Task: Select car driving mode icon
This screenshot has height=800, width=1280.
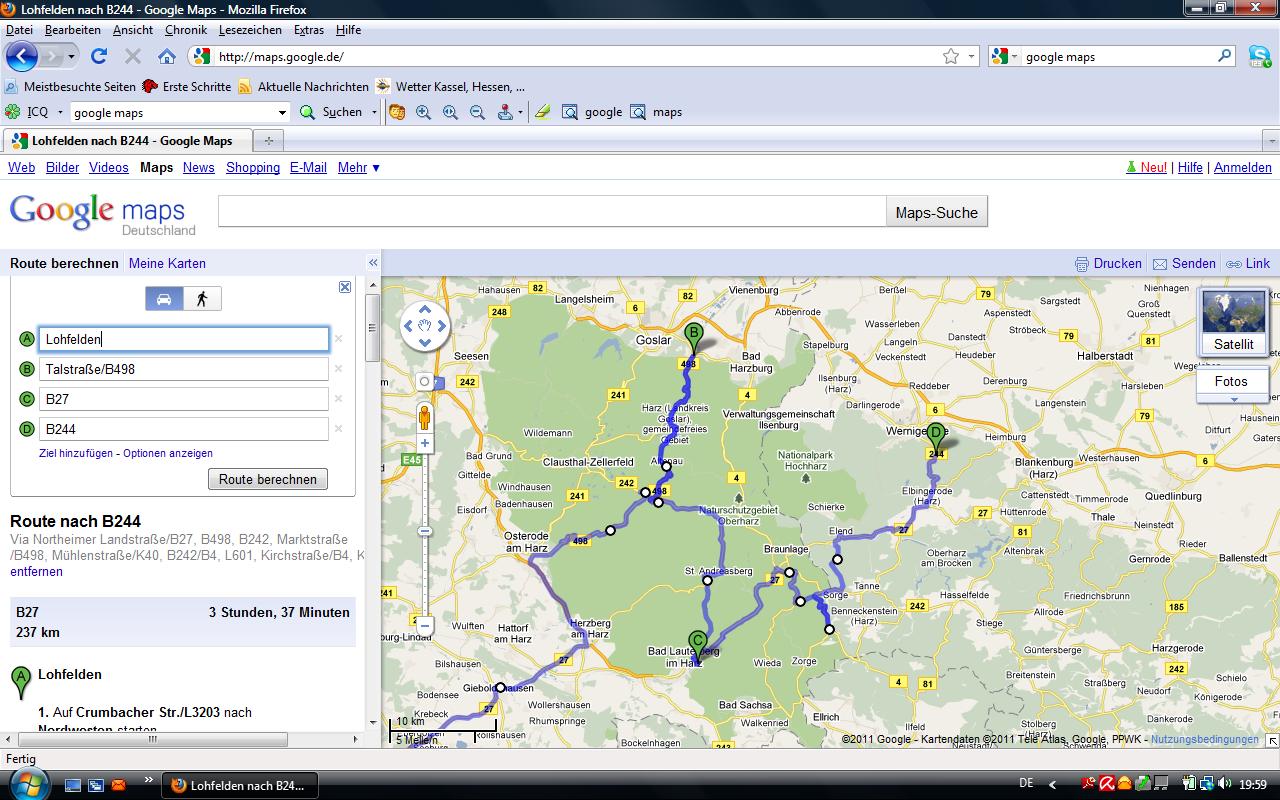Action: tap(164, 299)
